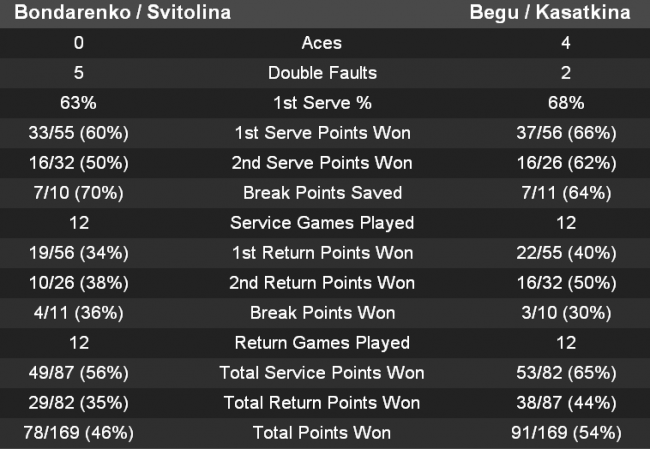This screenshot has height=449, width=650.
Task: Click the Return Games Played label
Action: pos(321,343)
